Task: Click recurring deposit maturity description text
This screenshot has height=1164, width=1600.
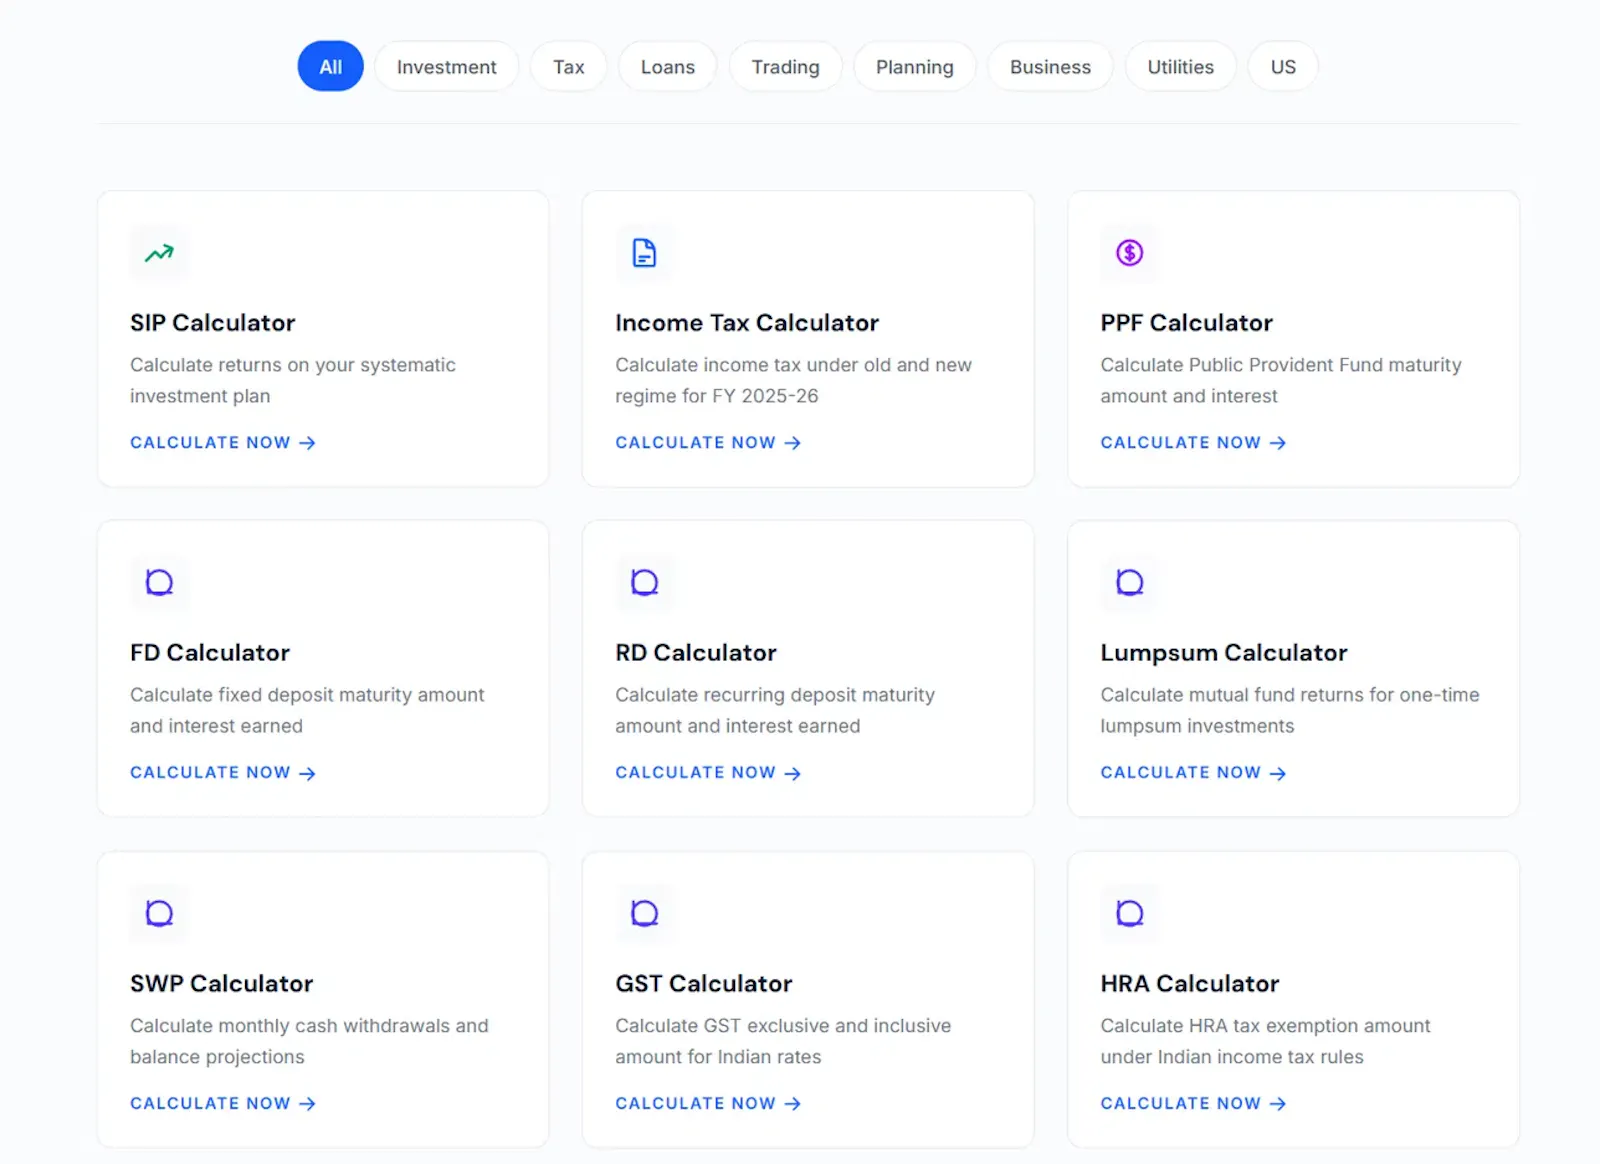Action: pos(775,711)
